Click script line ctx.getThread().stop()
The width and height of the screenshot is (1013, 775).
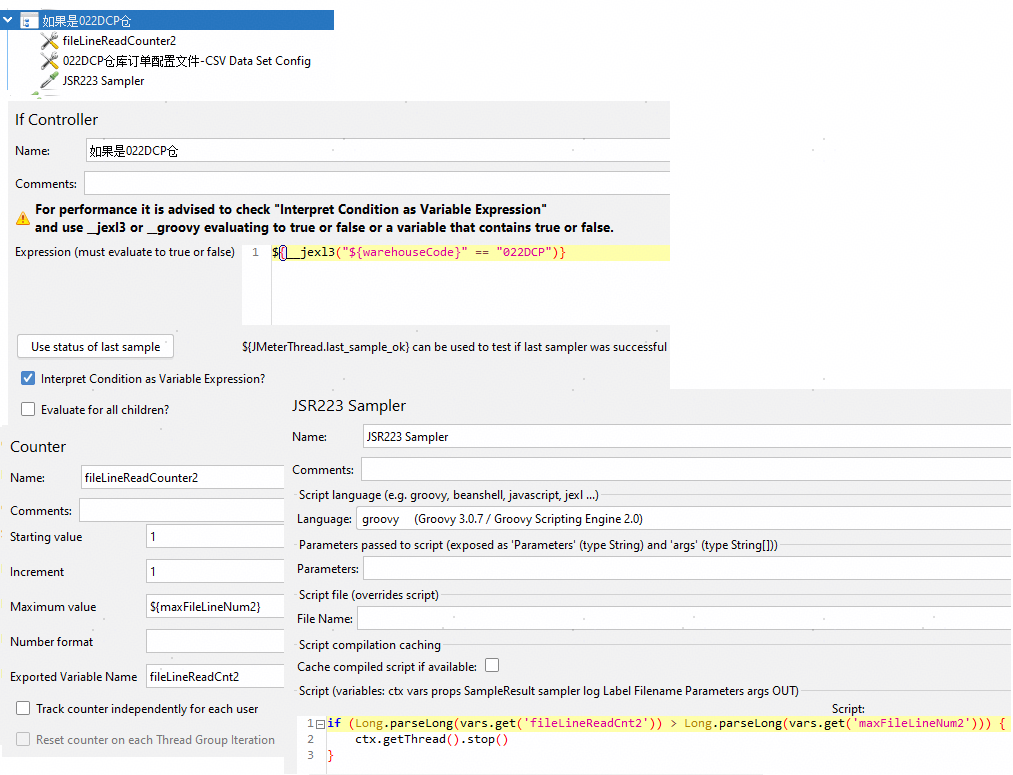coord(432,739)
